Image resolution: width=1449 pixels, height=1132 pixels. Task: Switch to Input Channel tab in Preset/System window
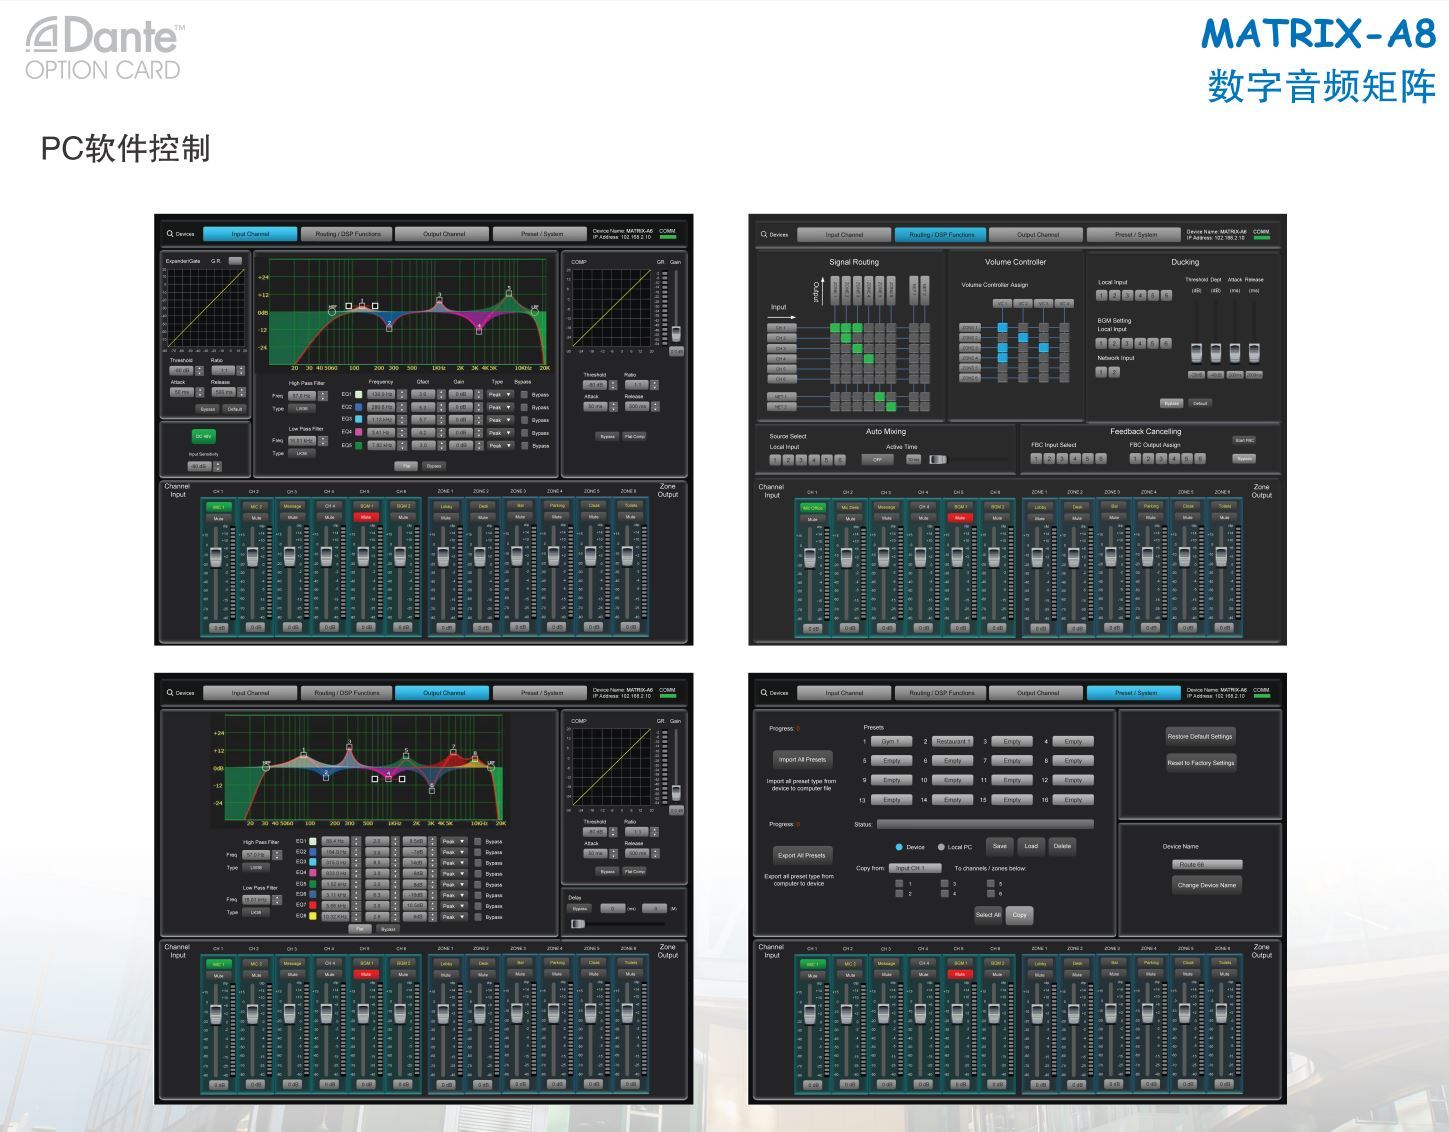(844, 693)
